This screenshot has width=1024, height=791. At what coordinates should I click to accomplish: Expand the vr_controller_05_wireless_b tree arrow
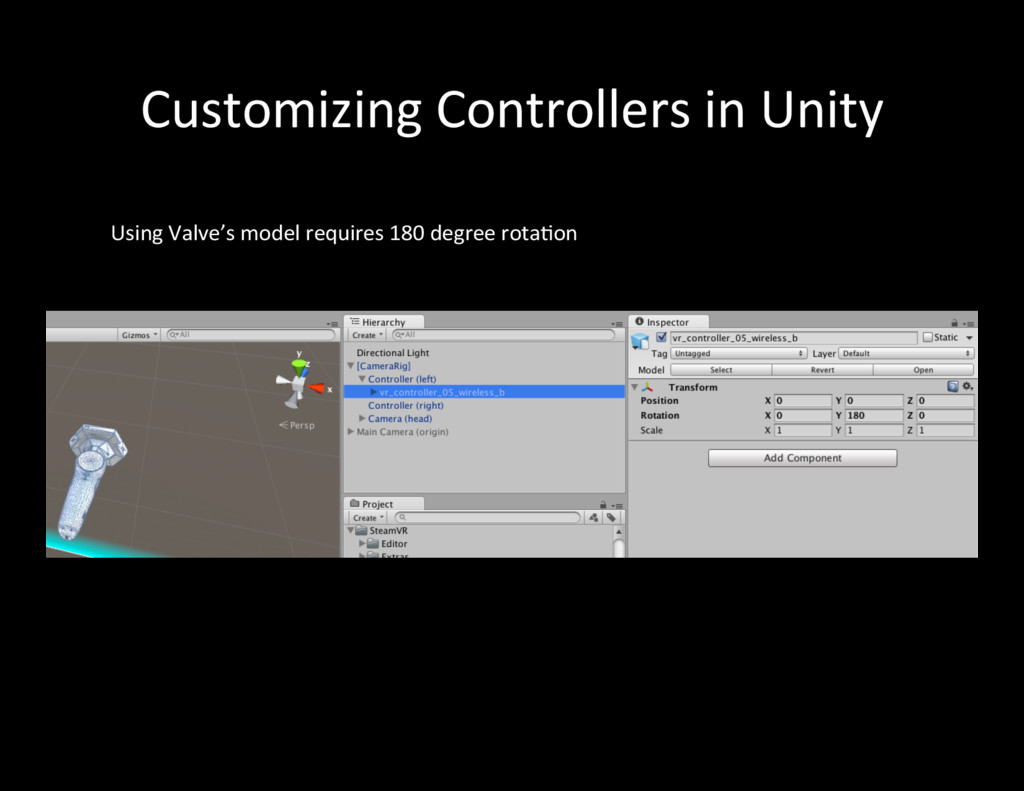tap(374, 392)
